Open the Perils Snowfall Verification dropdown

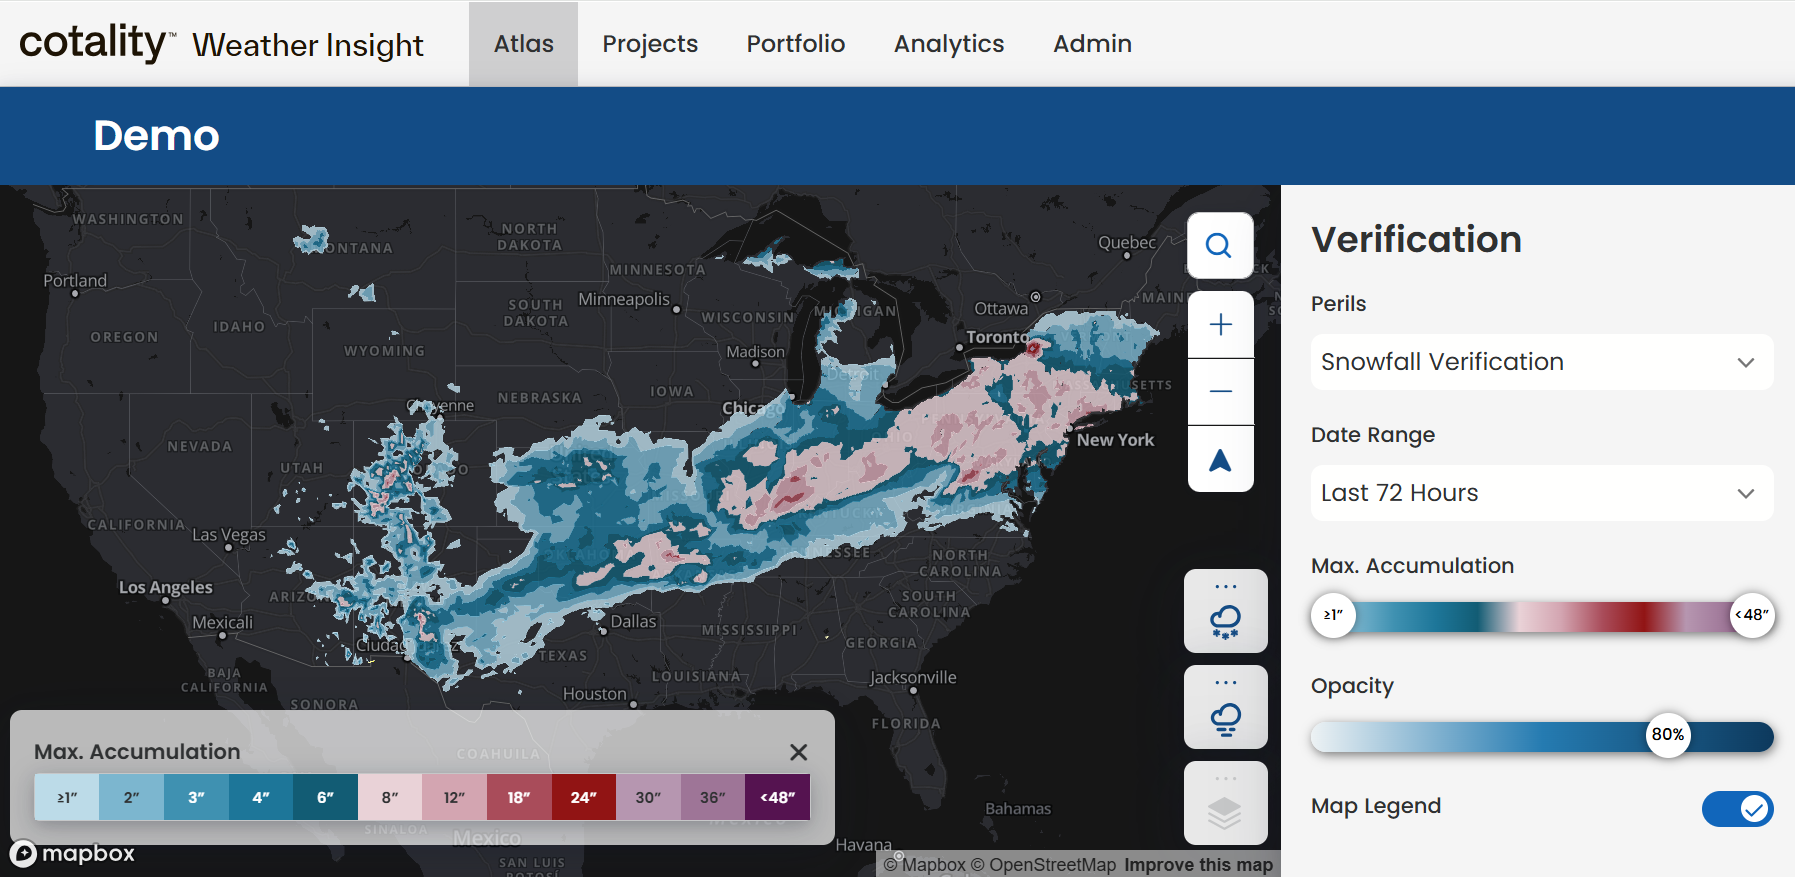[1542, 362]
